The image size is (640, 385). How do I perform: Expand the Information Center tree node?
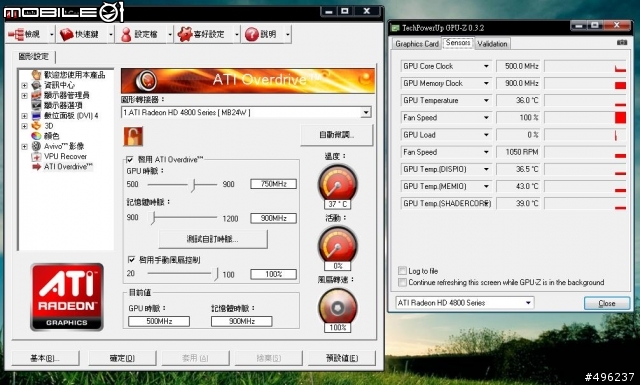[x=24, y=85]
